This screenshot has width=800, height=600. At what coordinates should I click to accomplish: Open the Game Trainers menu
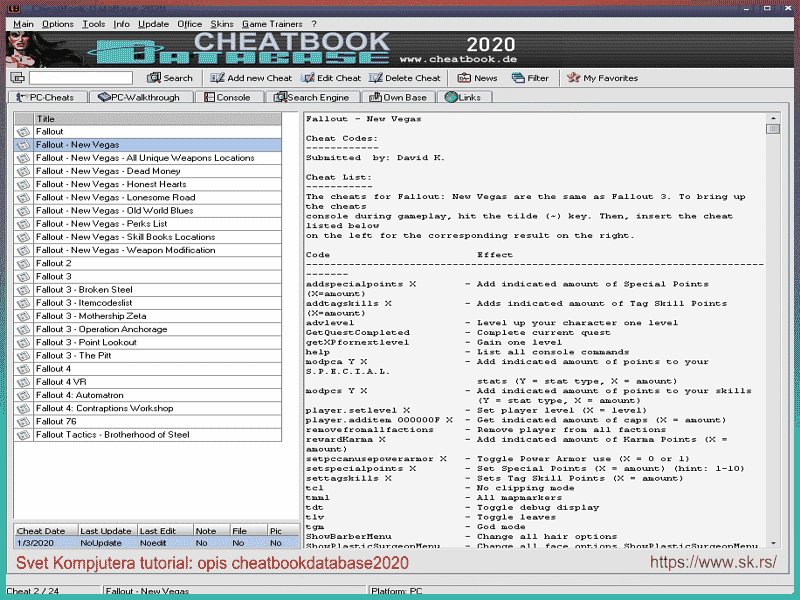[x=272, y=24]
